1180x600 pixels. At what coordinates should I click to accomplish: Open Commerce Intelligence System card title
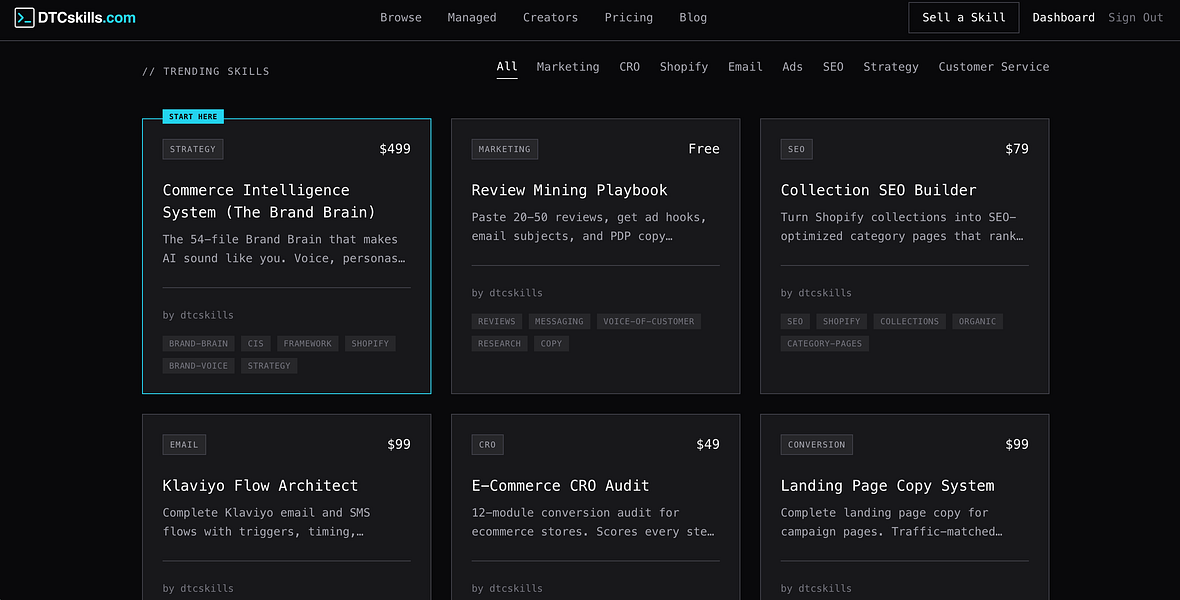[x=269, y=201]
